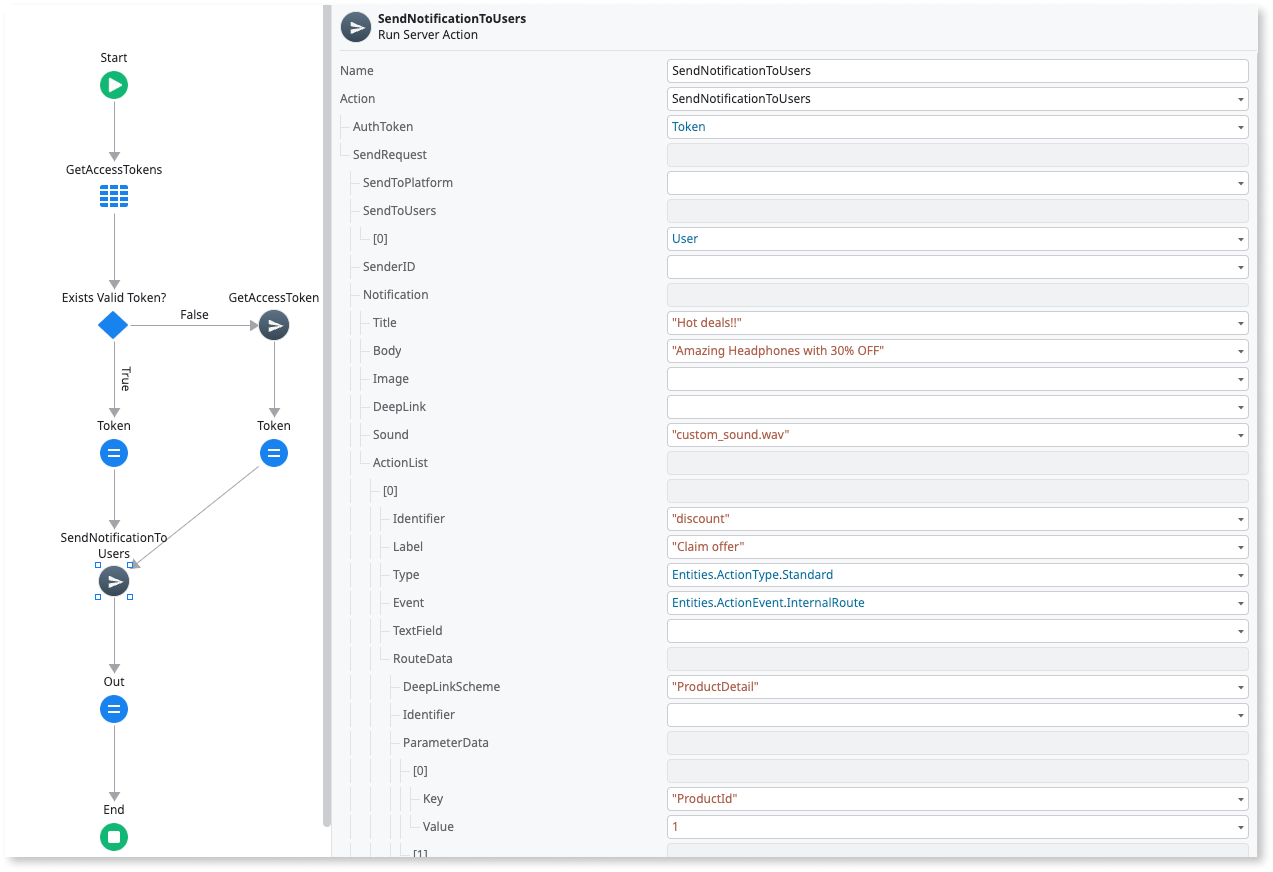Select the Token assign node below True branch
This screenshot has height=872, width=1273.
click(113, 453)
